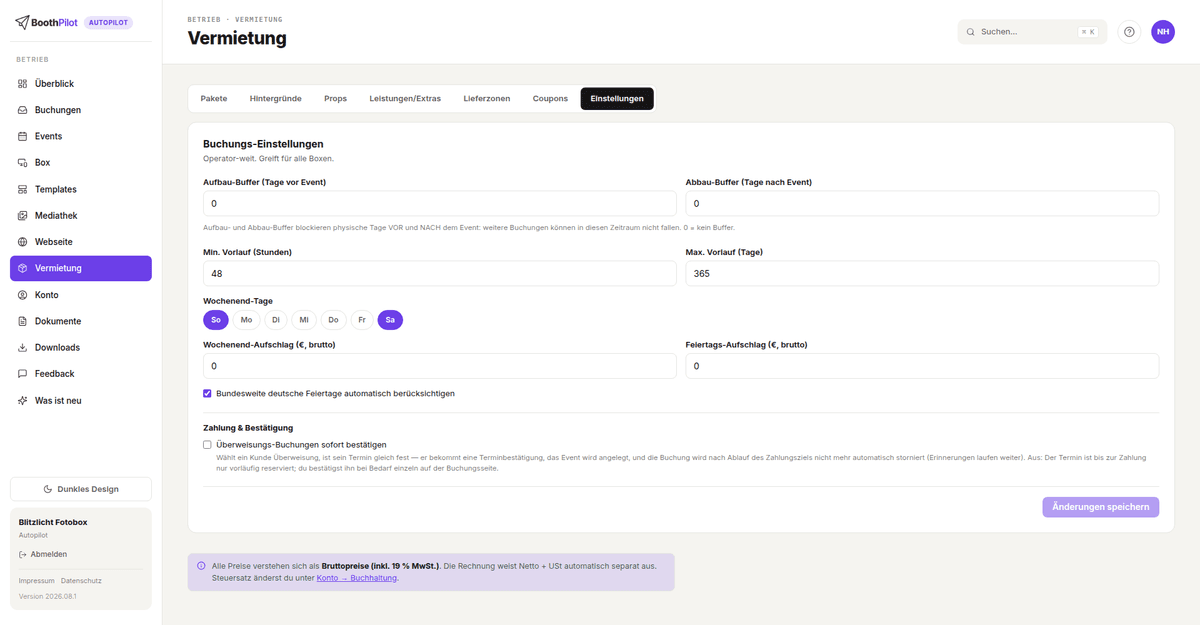The image size is (1200, 625).
Task: Toggle Fr as a weekend day
Action: click(362, 320)
